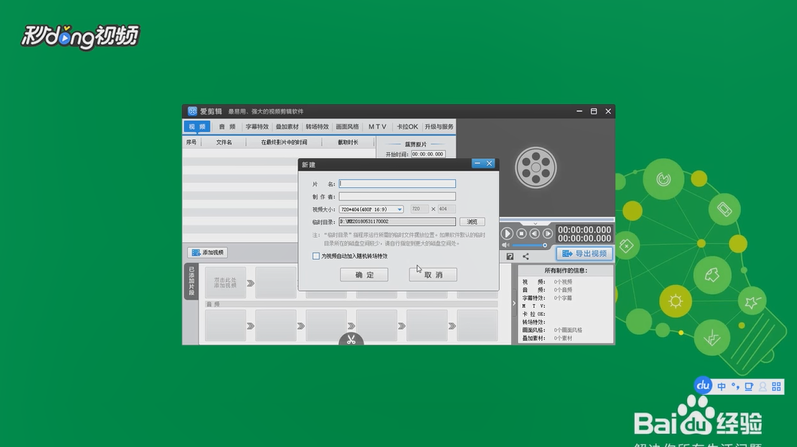This screenshot has height=447, width=797.
Task: Switch to the 升级与服务 tab
Action: (x=439, y=127)
